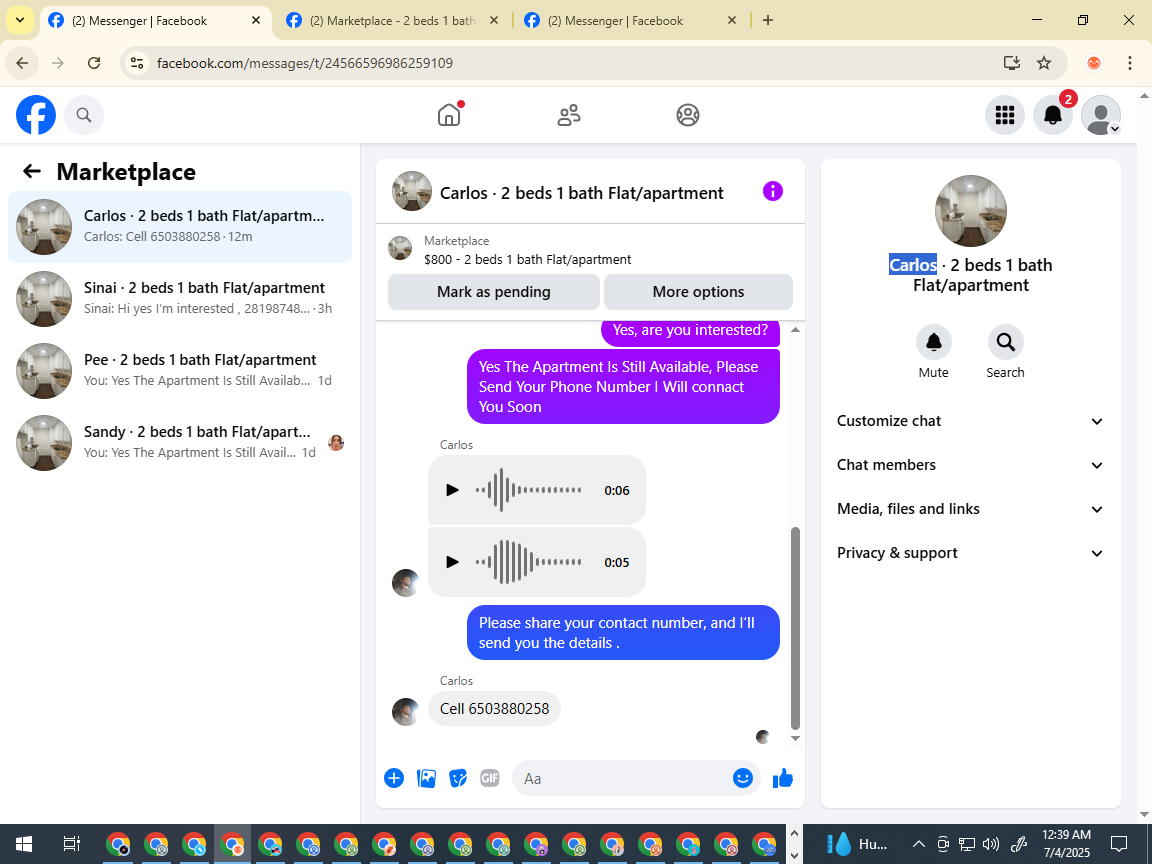Click the 0:05 voice message waveform
The width and height of the screenshot is (1152, 864).
[x=529, y=562]
